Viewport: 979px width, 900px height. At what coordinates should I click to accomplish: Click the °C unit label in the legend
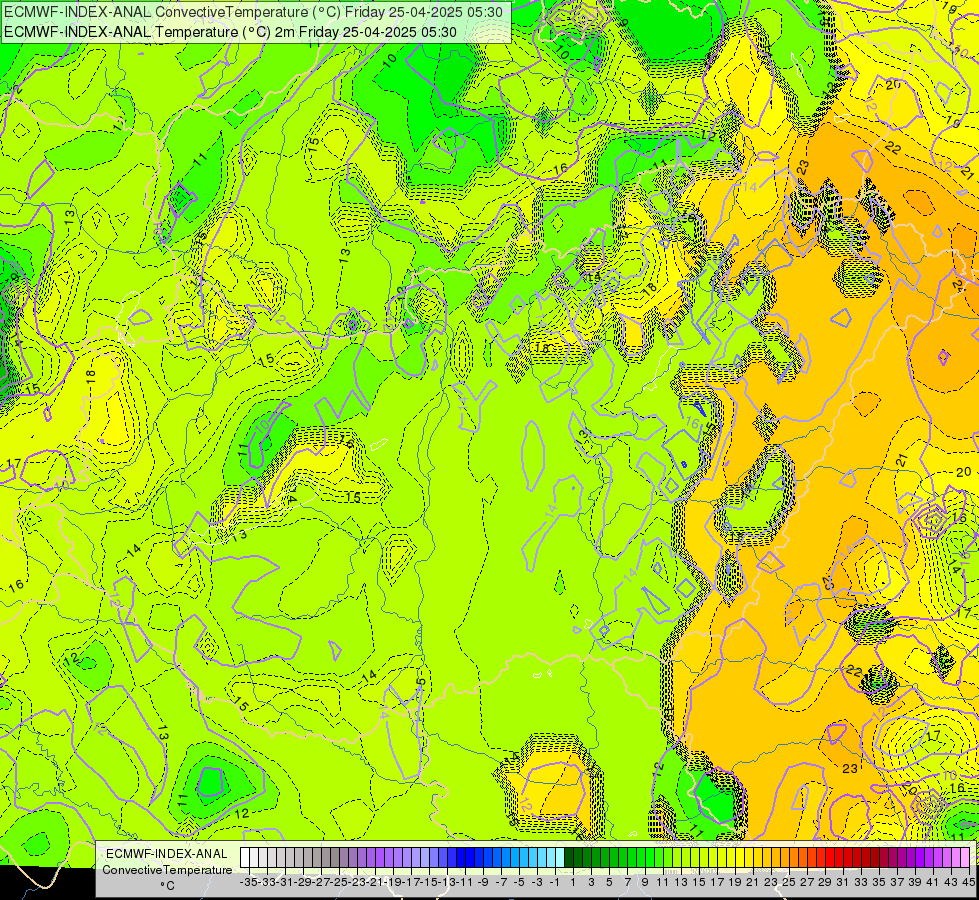(167, 885)
